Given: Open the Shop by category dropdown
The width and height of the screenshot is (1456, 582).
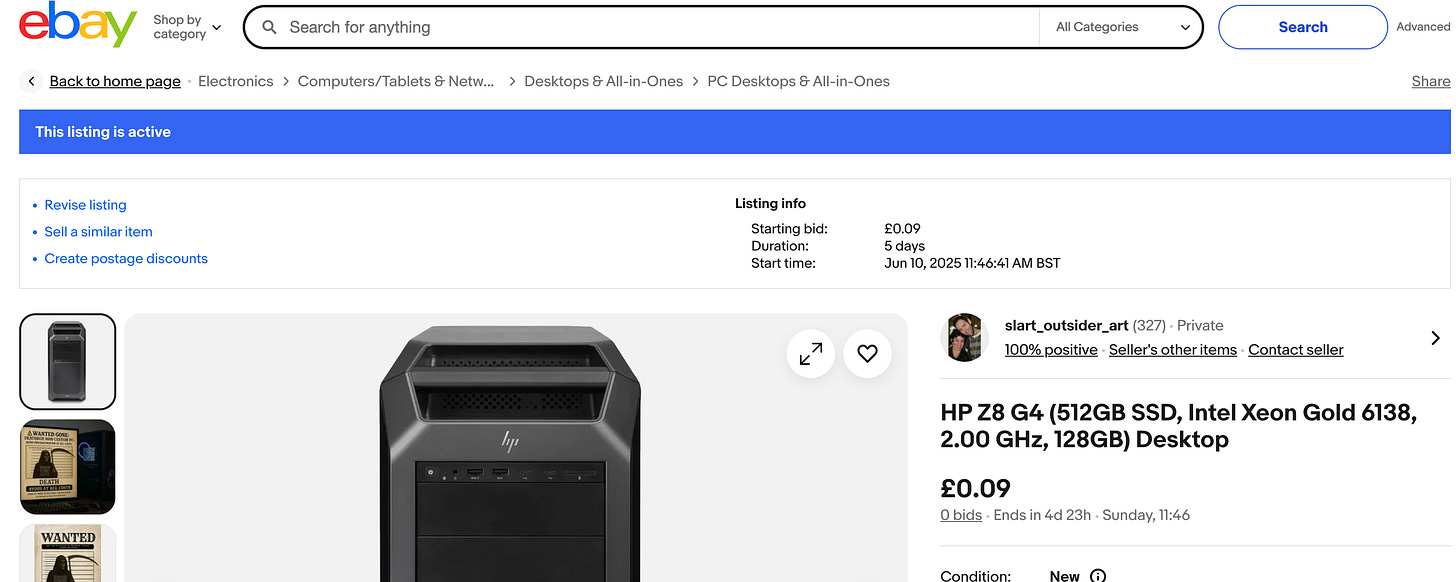Looking at the screenshot, I should click(x=187, y=27).
